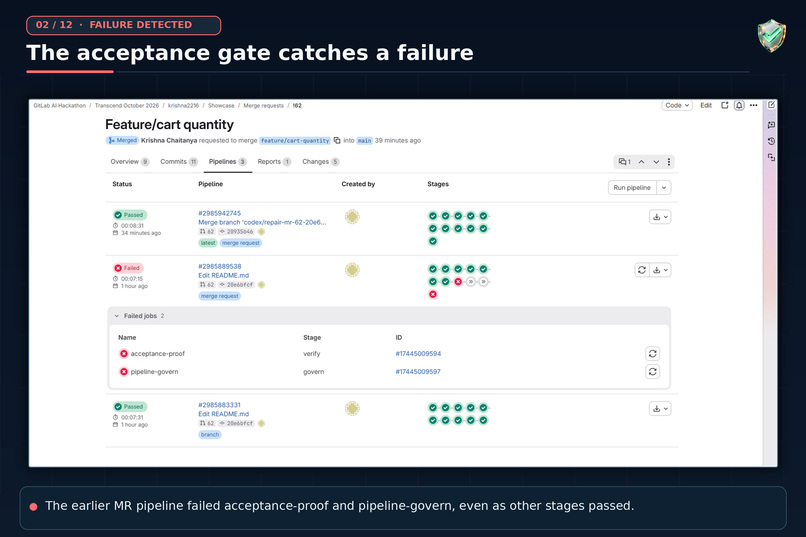Open the Showcase breadcrumb
806x537 pixels.
(x=221, y=105)
